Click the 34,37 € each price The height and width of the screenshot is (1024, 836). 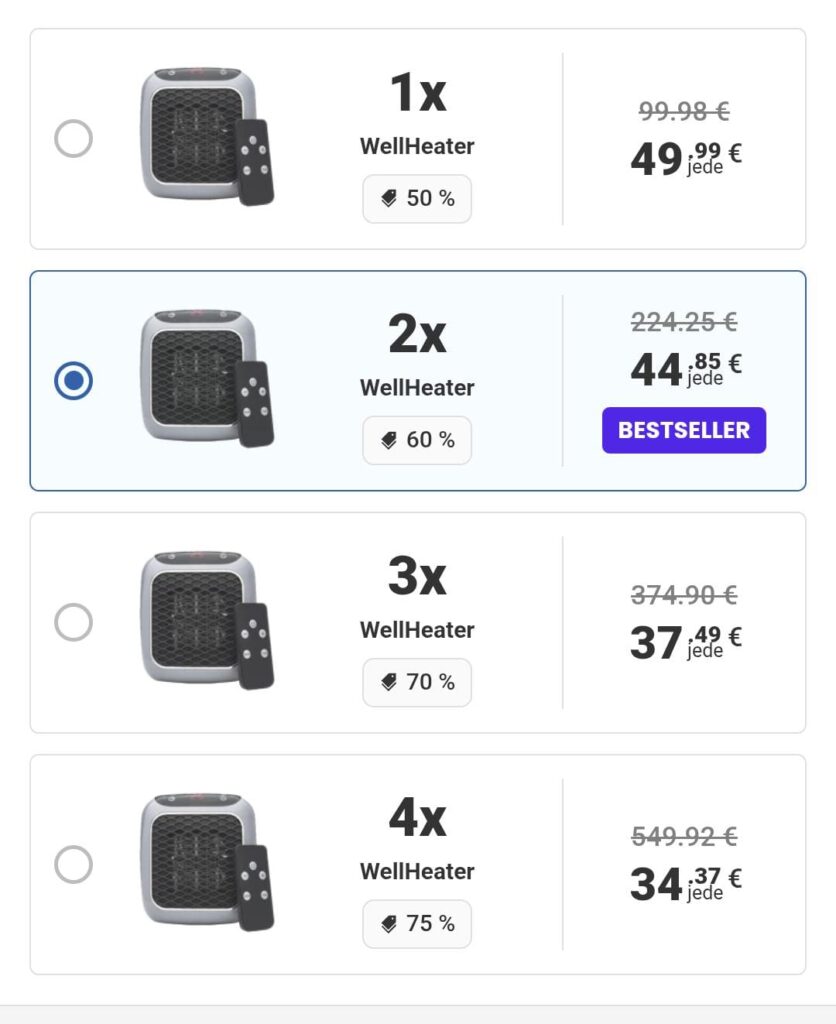click(685, 883)
